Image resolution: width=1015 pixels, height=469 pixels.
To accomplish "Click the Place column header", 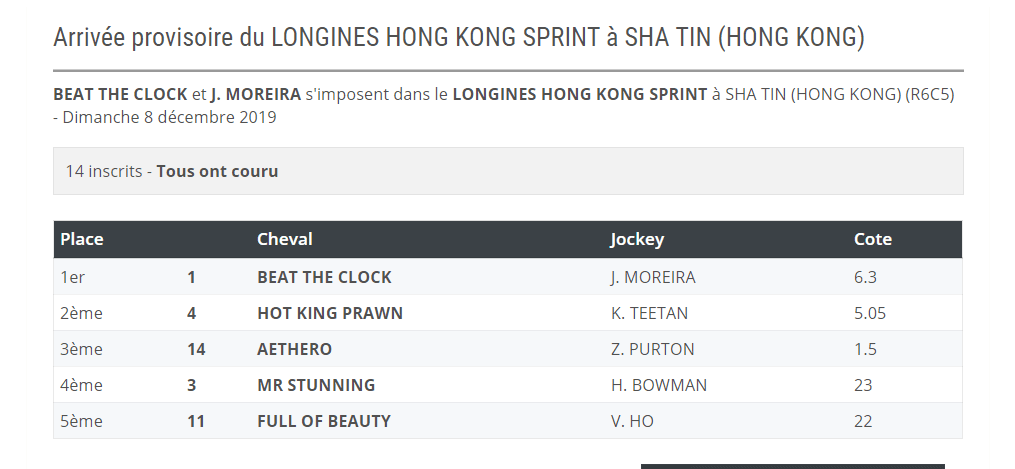I will [82, 239].
